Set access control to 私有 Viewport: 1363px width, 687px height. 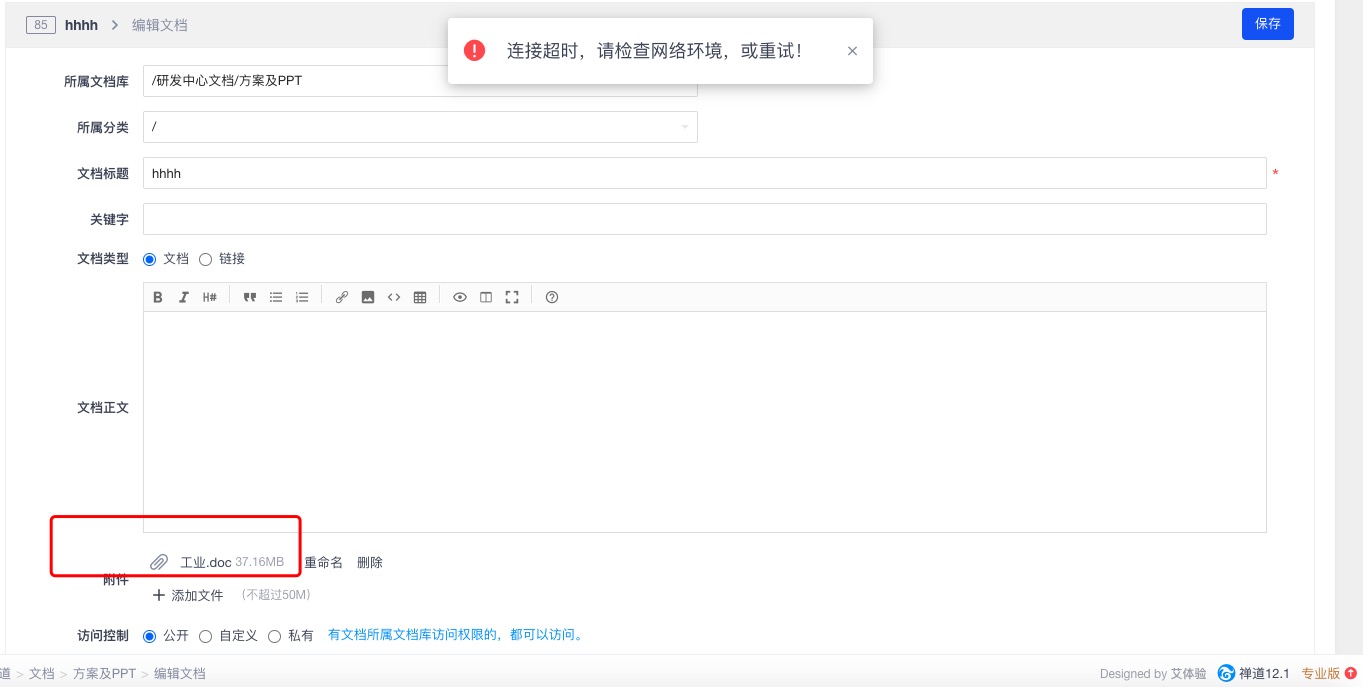tap(275, 636)
